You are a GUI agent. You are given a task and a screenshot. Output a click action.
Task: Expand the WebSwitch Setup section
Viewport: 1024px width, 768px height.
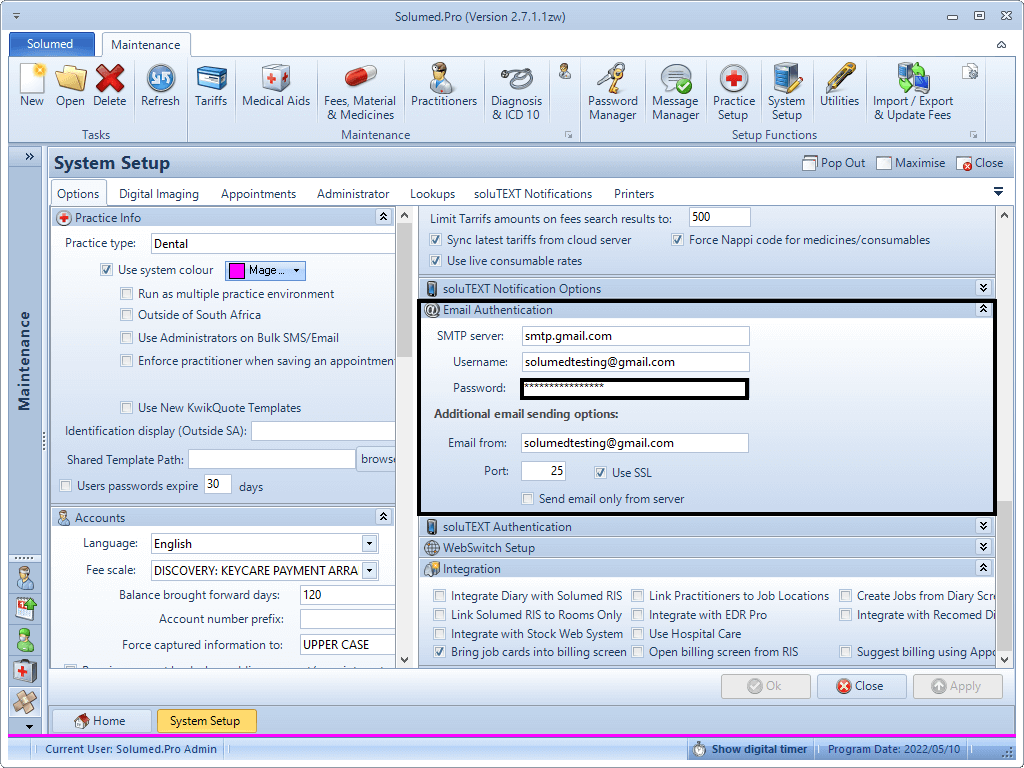click(x=983, y=548)
